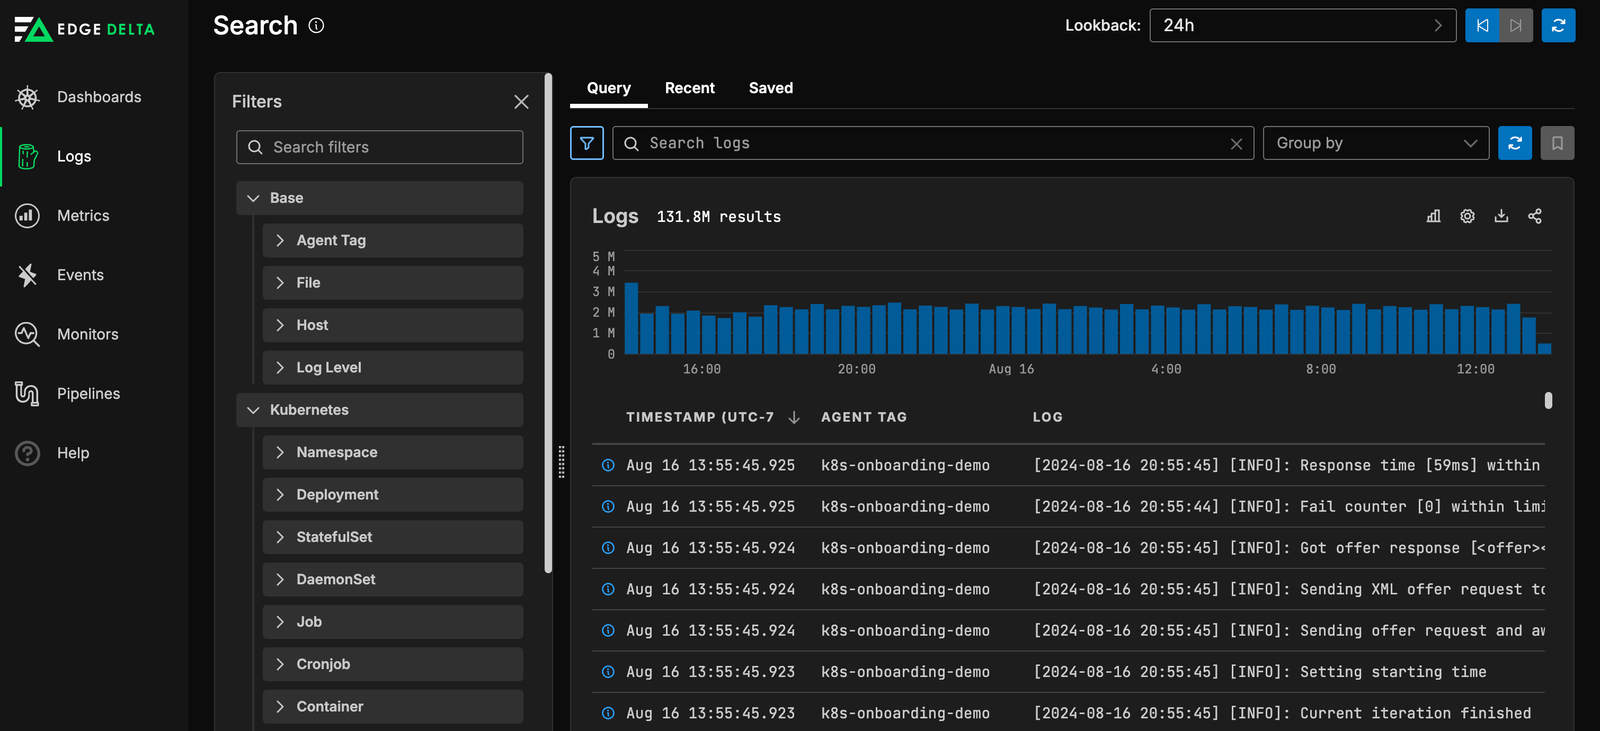Toggle the filter funnel icon button
This screenshot has height=731, width=1600.
coord(587,143)
